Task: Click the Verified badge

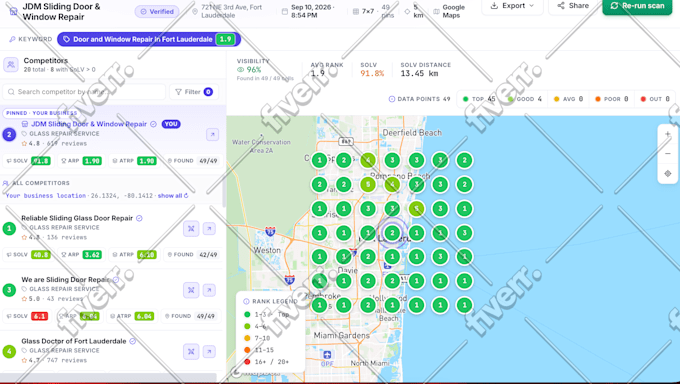Action: pos(157,12)
